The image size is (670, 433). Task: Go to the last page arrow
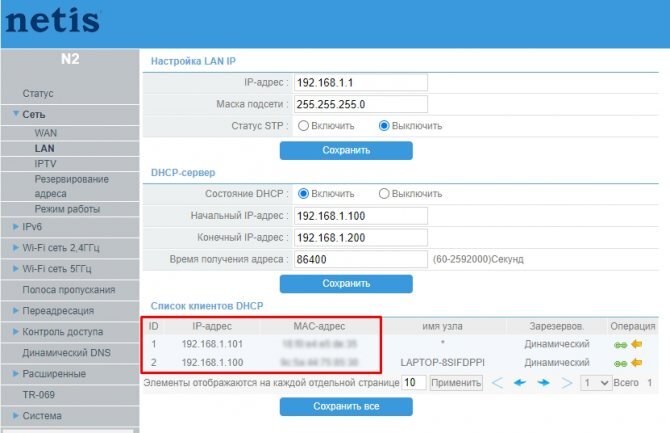pyautogui.click(x=567, y=383)
